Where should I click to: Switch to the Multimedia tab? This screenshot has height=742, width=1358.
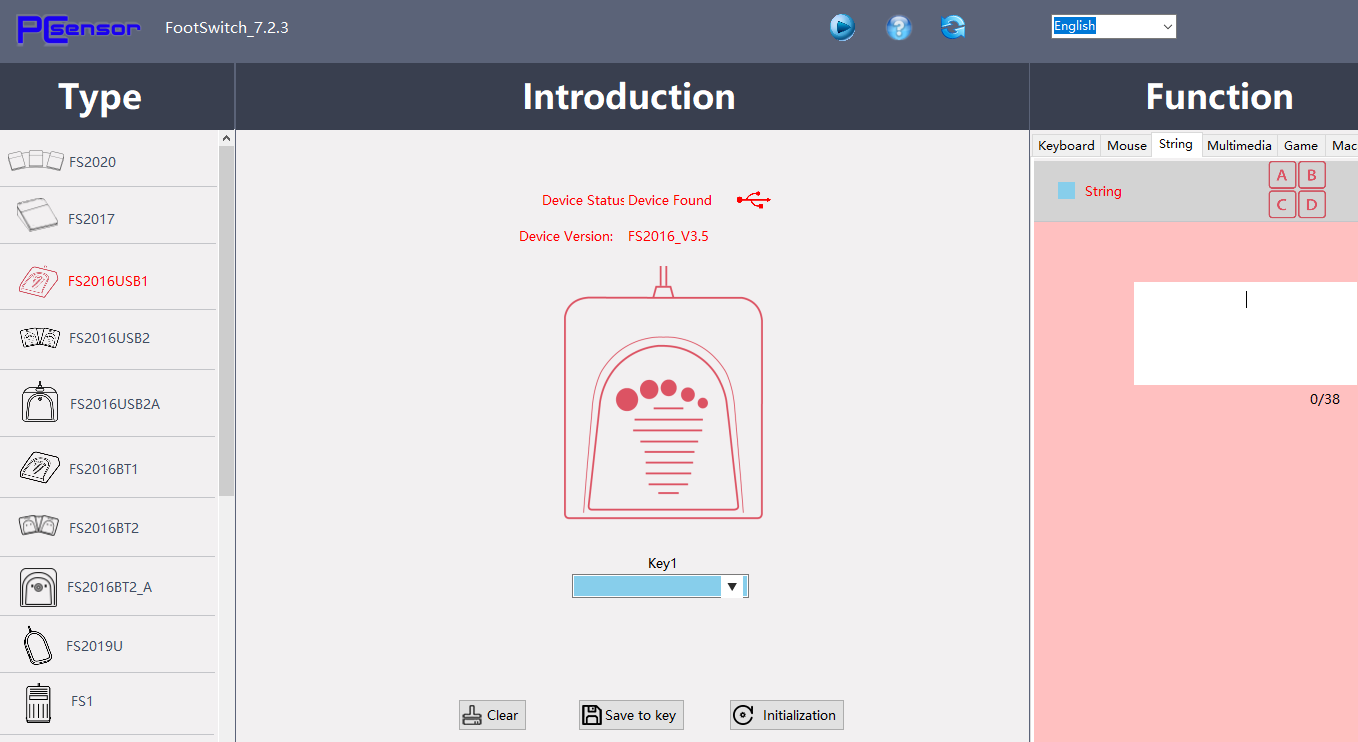click(1239, 145)
